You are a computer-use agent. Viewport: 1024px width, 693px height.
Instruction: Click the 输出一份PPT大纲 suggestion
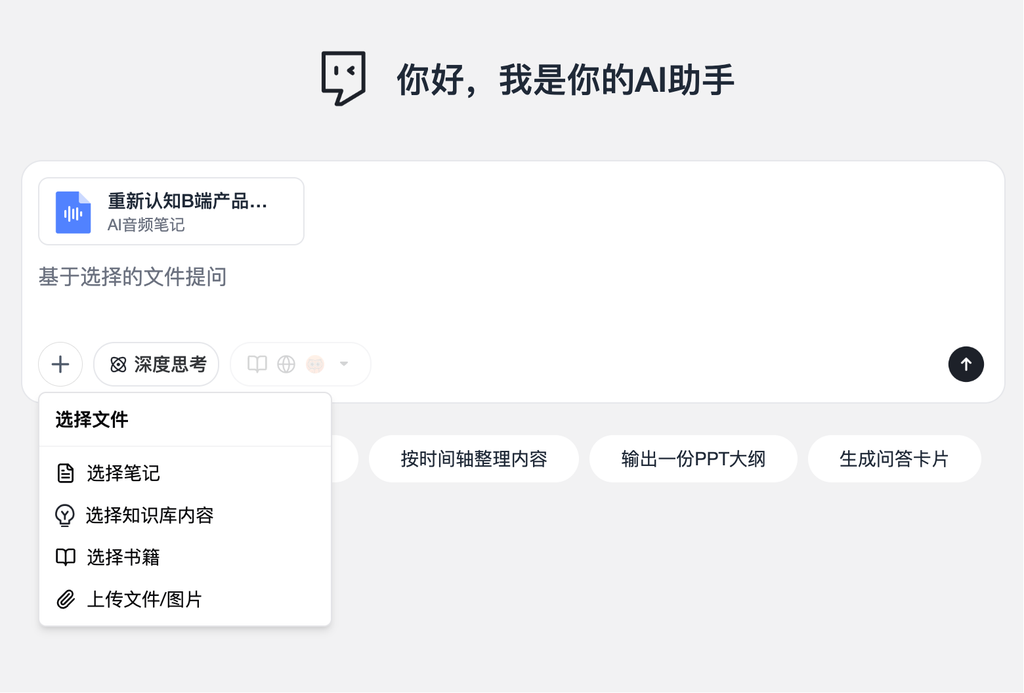[693, 459]
